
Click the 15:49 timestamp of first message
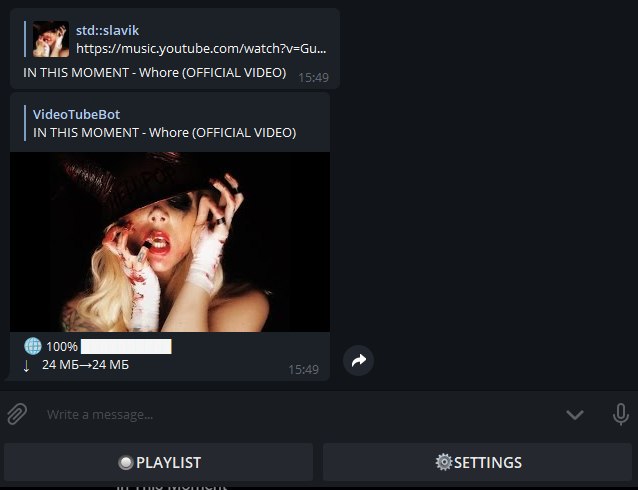(x=313, y=78)
